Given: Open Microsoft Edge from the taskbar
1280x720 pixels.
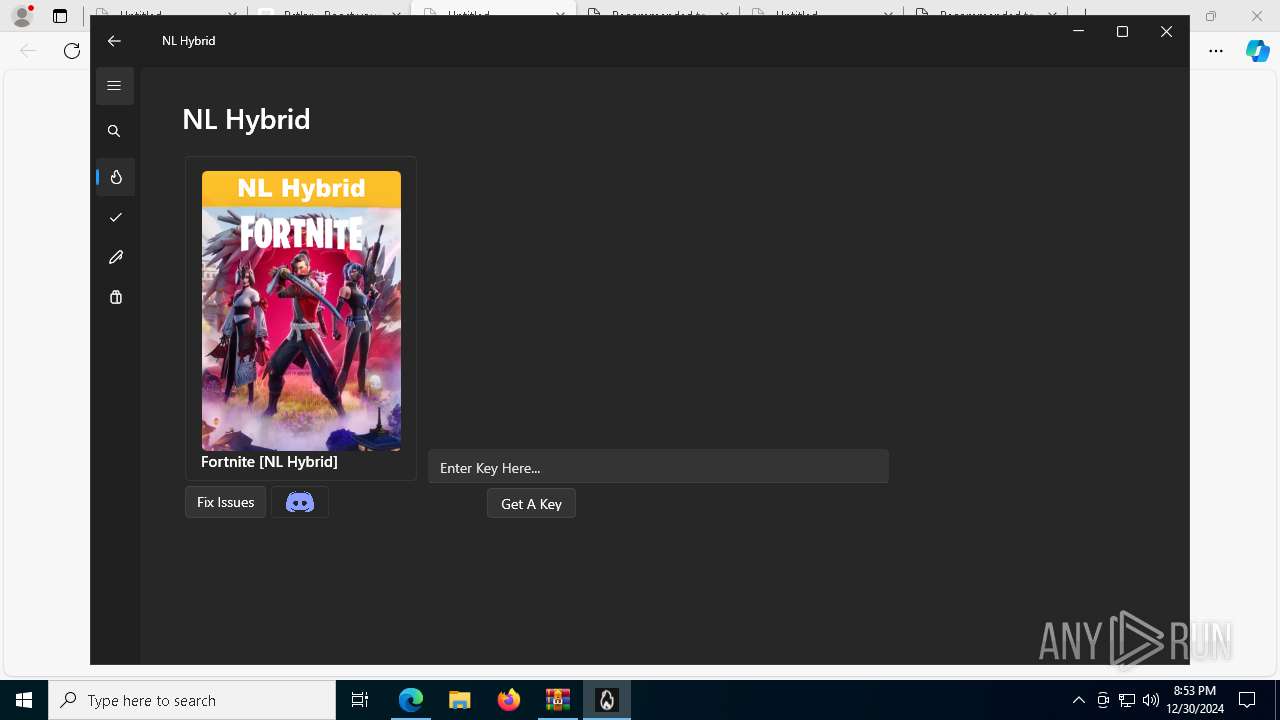Looking at the screenshot, I should (411, 700).
